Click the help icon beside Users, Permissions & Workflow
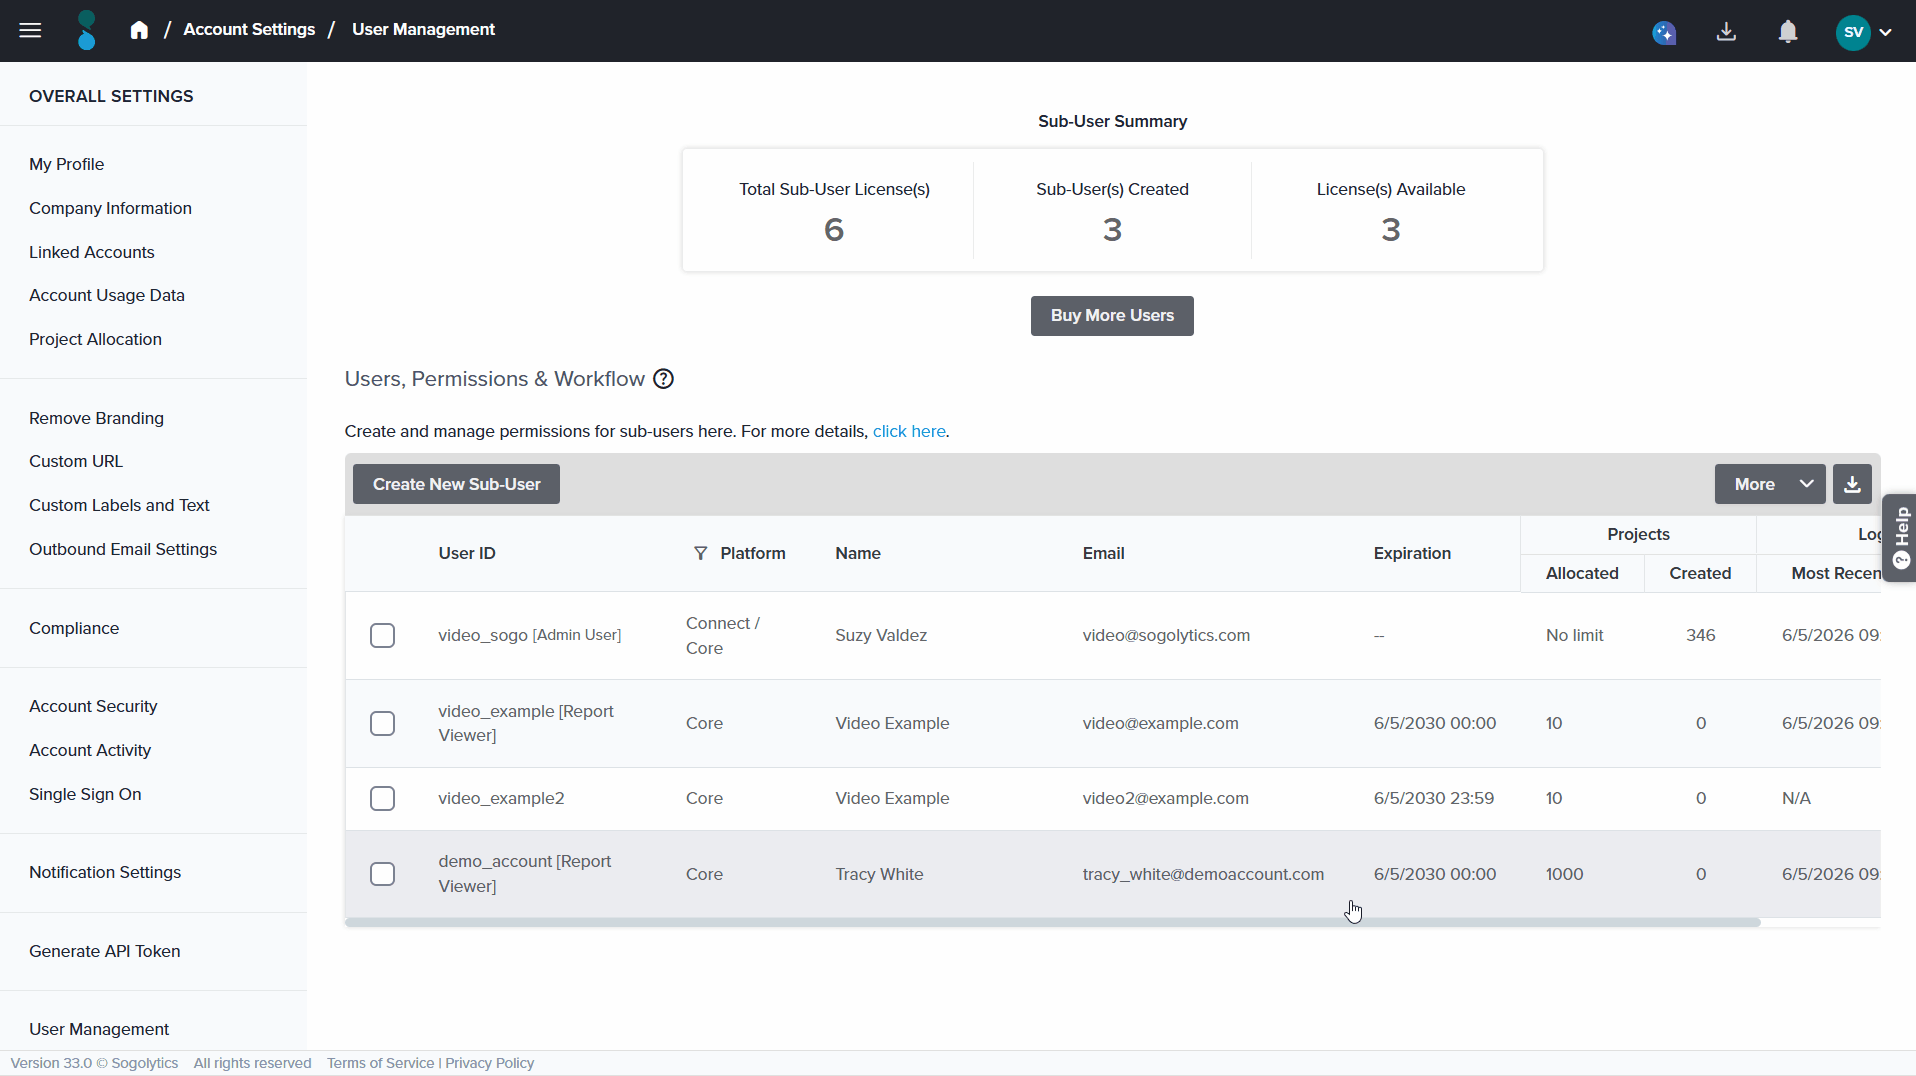Image resolution: width=1916 pixels, height=1076 pixels. tap(663, 379)
